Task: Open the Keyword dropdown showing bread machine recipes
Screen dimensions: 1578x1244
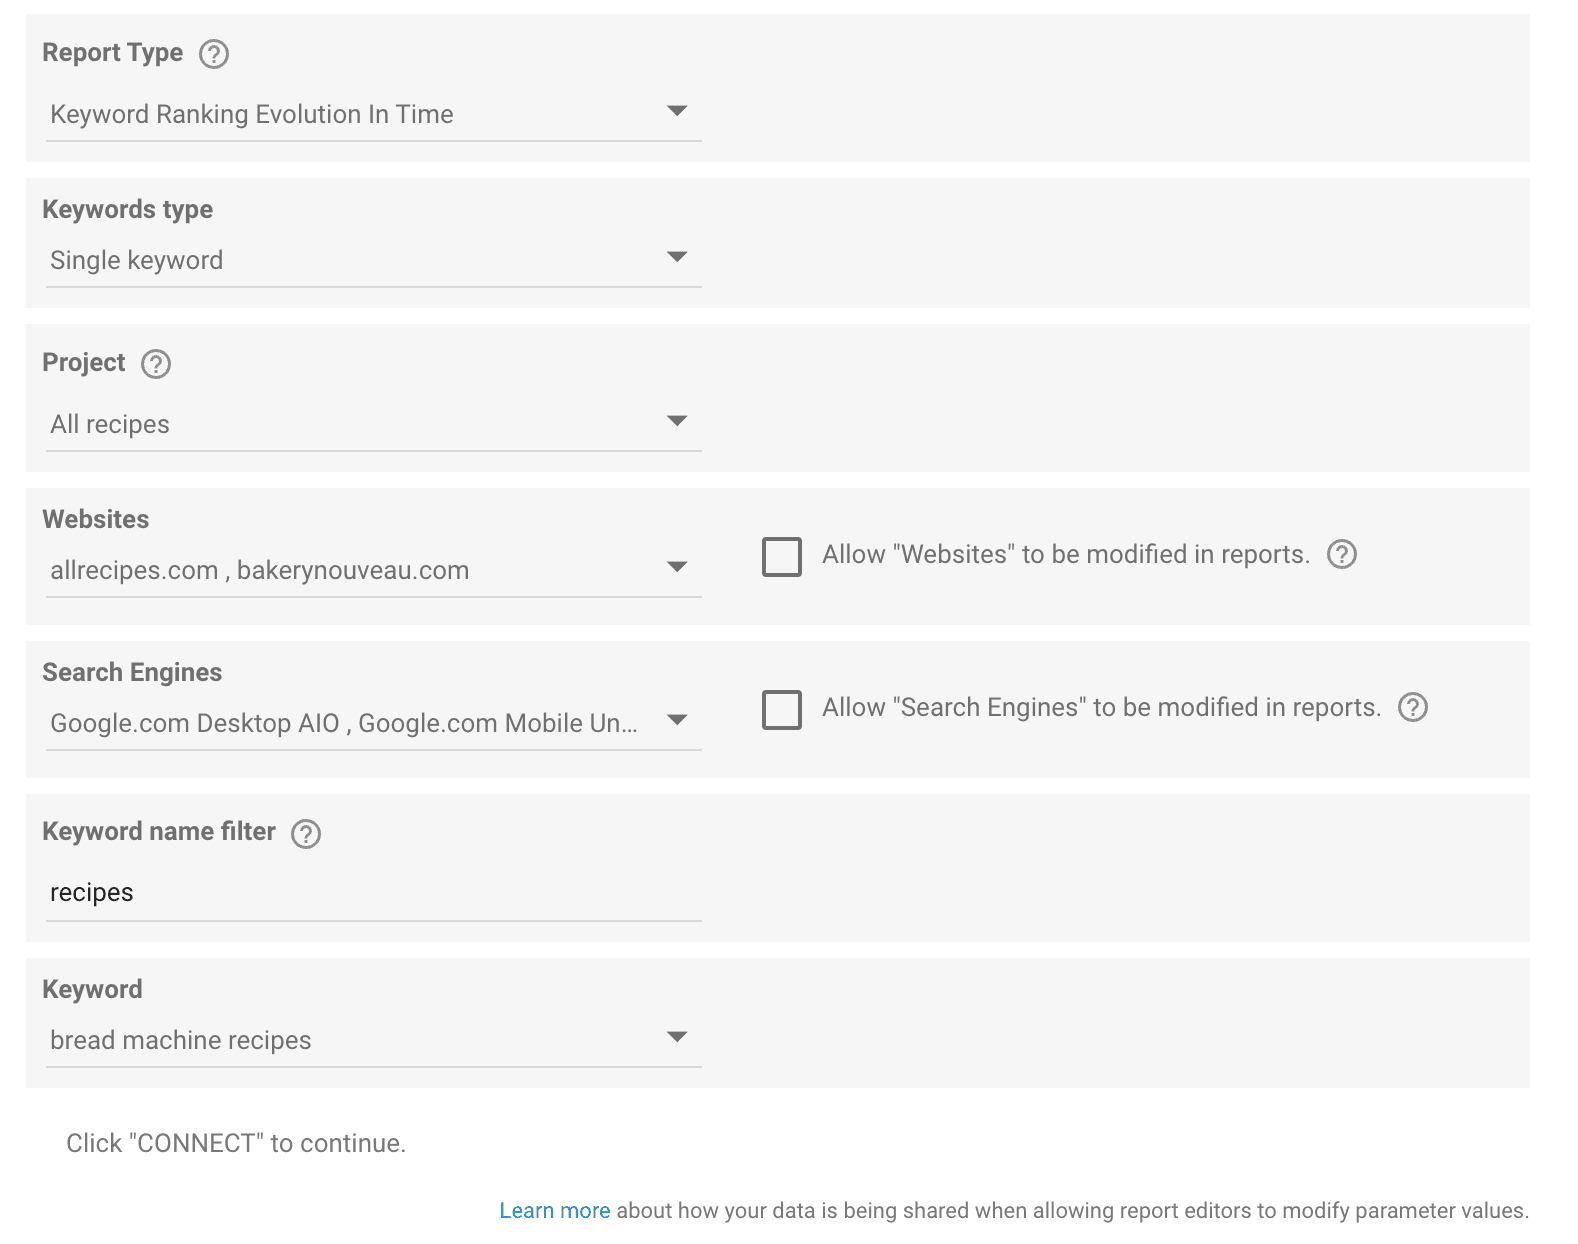Action: point(374,1040)
